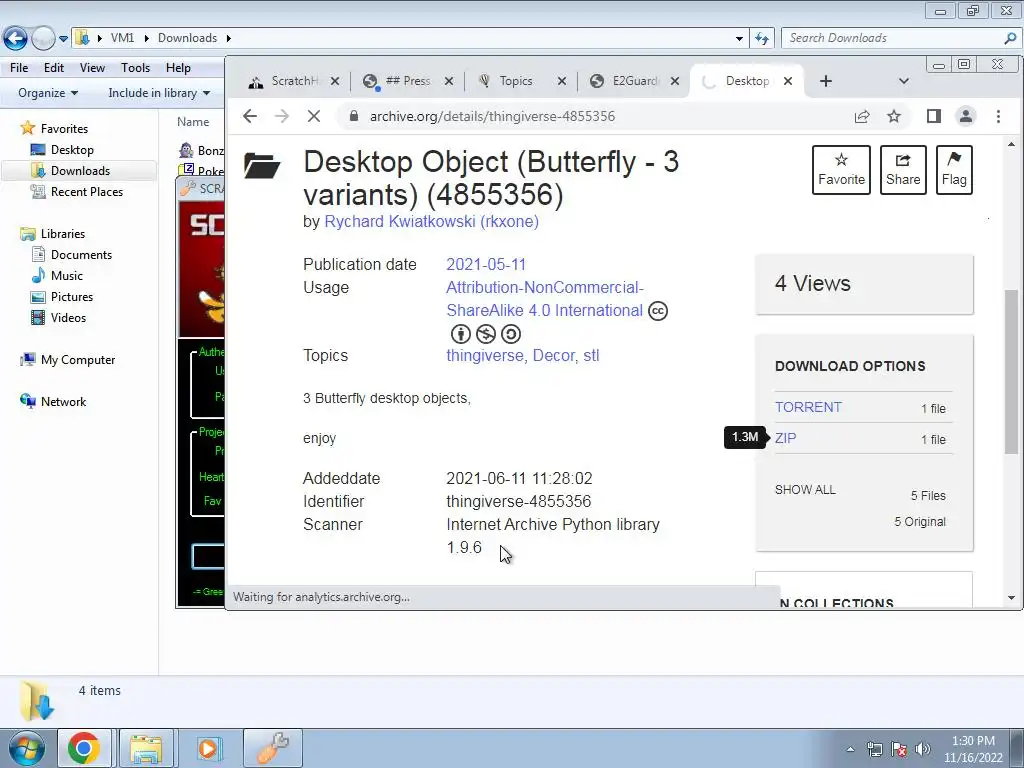Open Explorer recent locations dropdown arrow
Image resolution: width=1024 pixels, height=768 pixels.
click(x=63, y=39)
